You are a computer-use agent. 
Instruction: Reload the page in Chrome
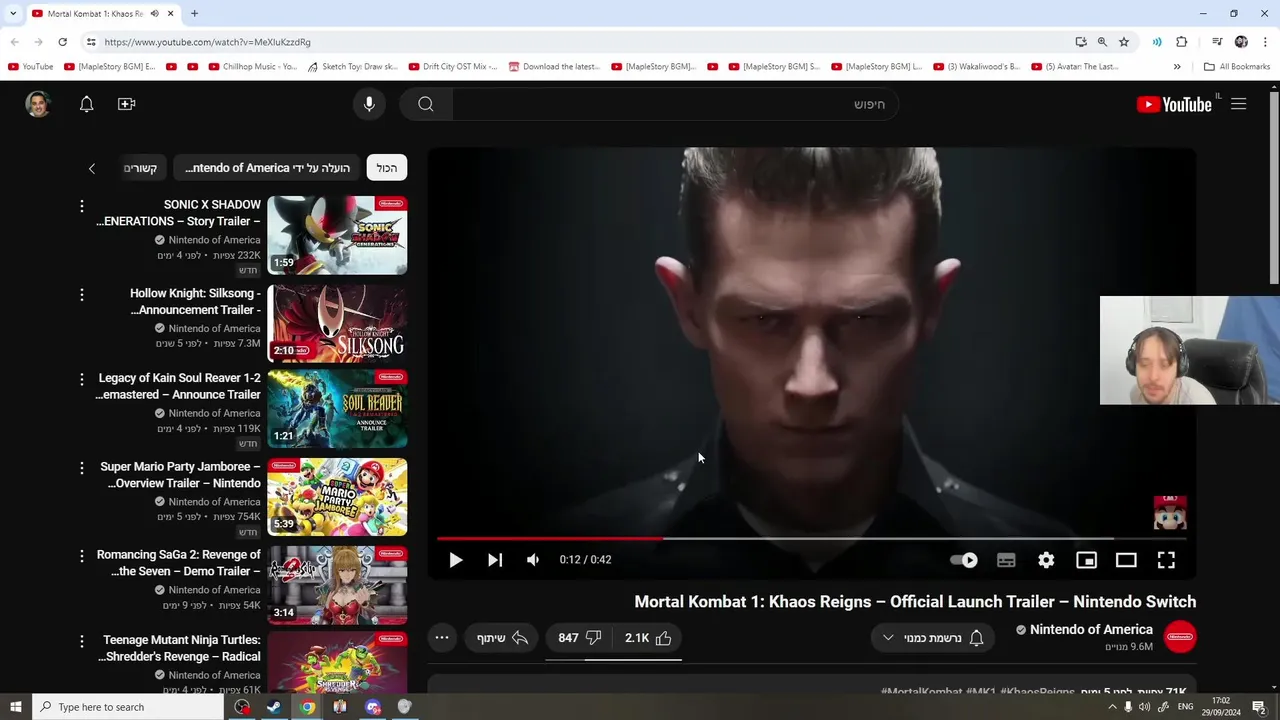pyautogui.click(x=62, y=42)
